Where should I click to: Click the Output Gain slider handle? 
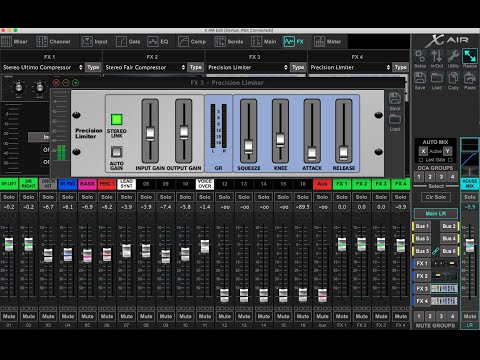click(x=184, y=132)
